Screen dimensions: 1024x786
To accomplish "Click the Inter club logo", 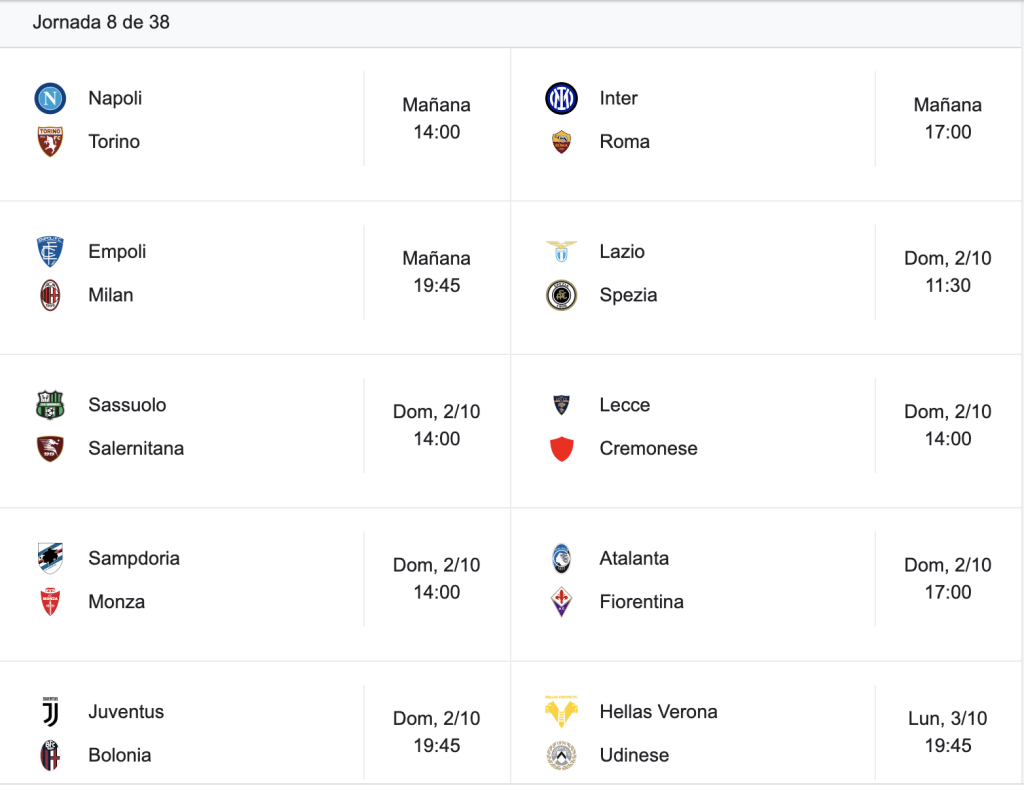I will tap(561, 99).
